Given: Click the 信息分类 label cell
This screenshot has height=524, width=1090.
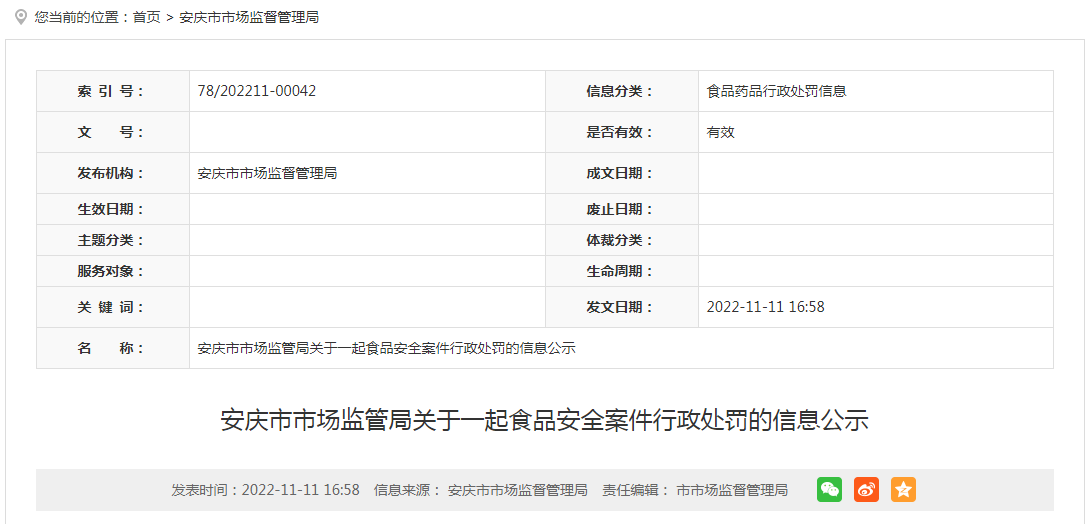Looking at the screenshot, I should coord(622,91).
